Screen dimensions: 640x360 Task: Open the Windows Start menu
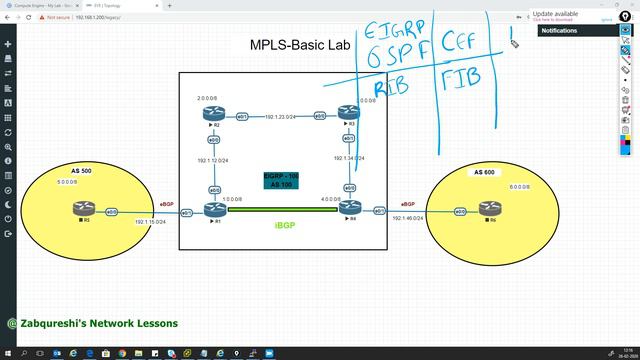coord(7,353)
